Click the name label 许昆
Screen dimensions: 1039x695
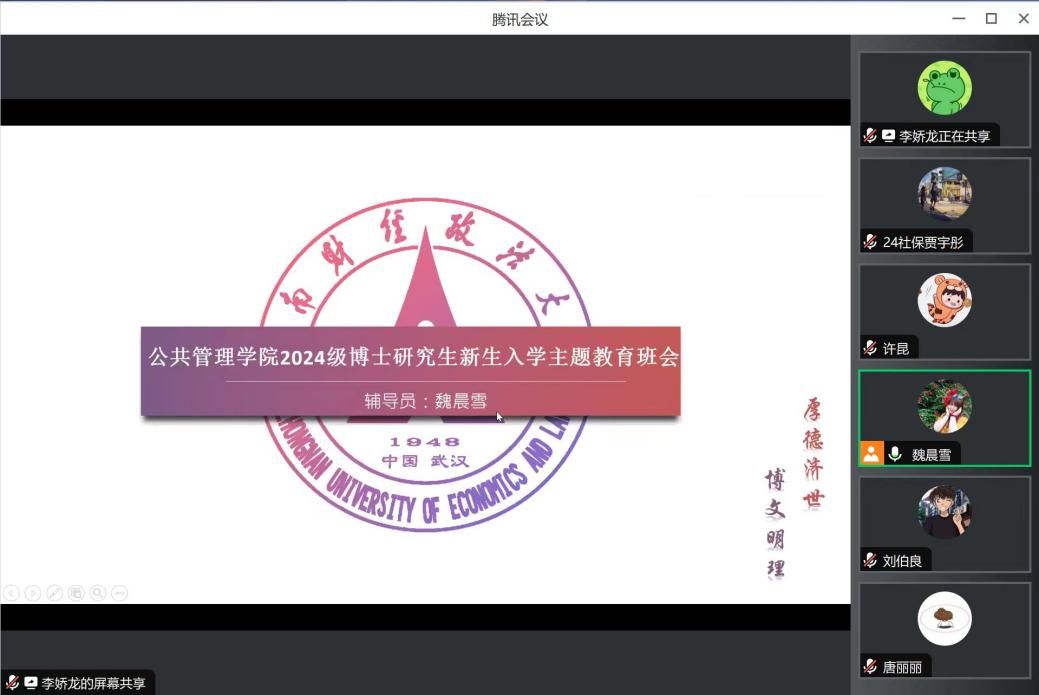896,348
